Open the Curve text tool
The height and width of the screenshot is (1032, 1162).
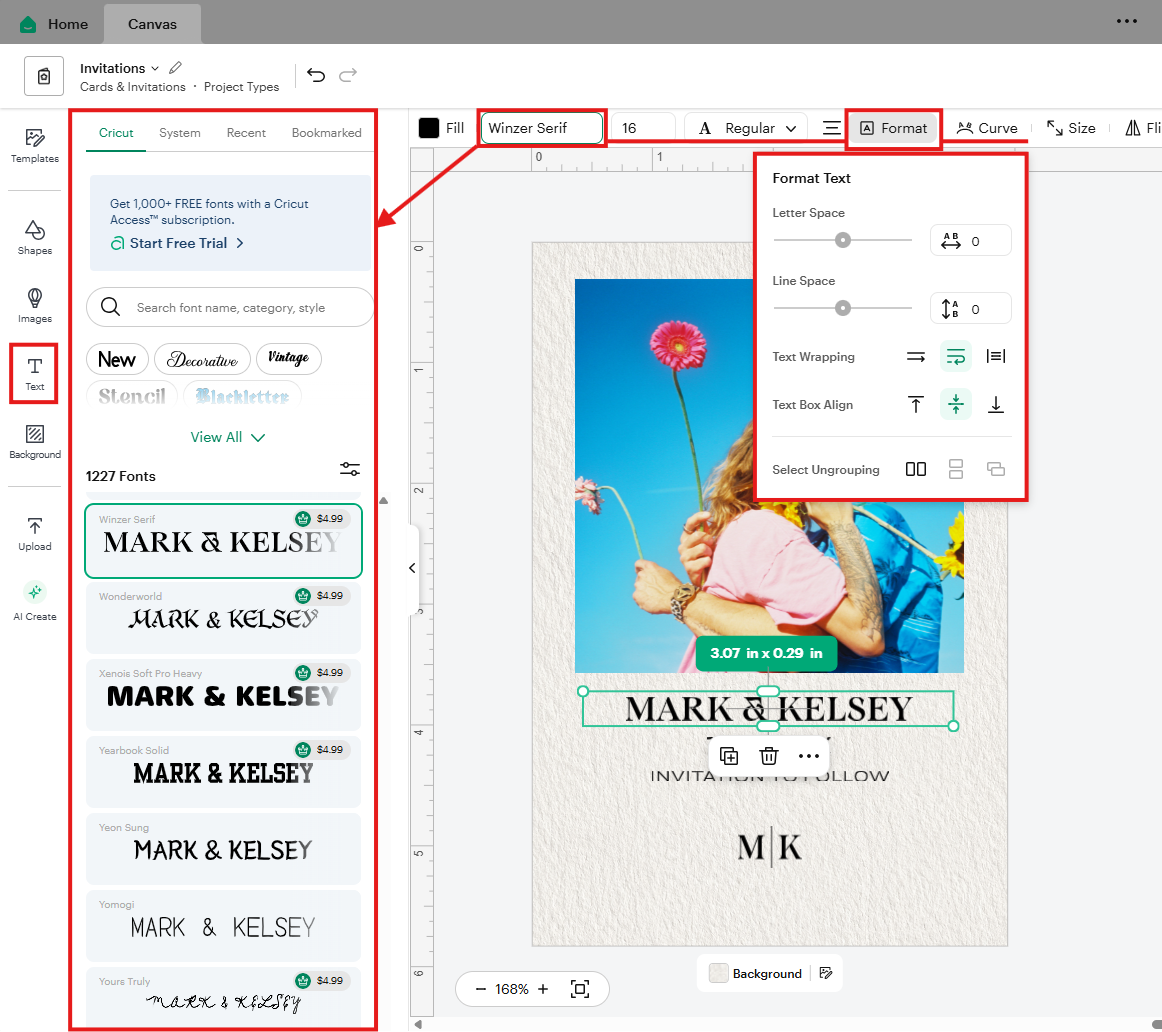click(x=986, y=128)
